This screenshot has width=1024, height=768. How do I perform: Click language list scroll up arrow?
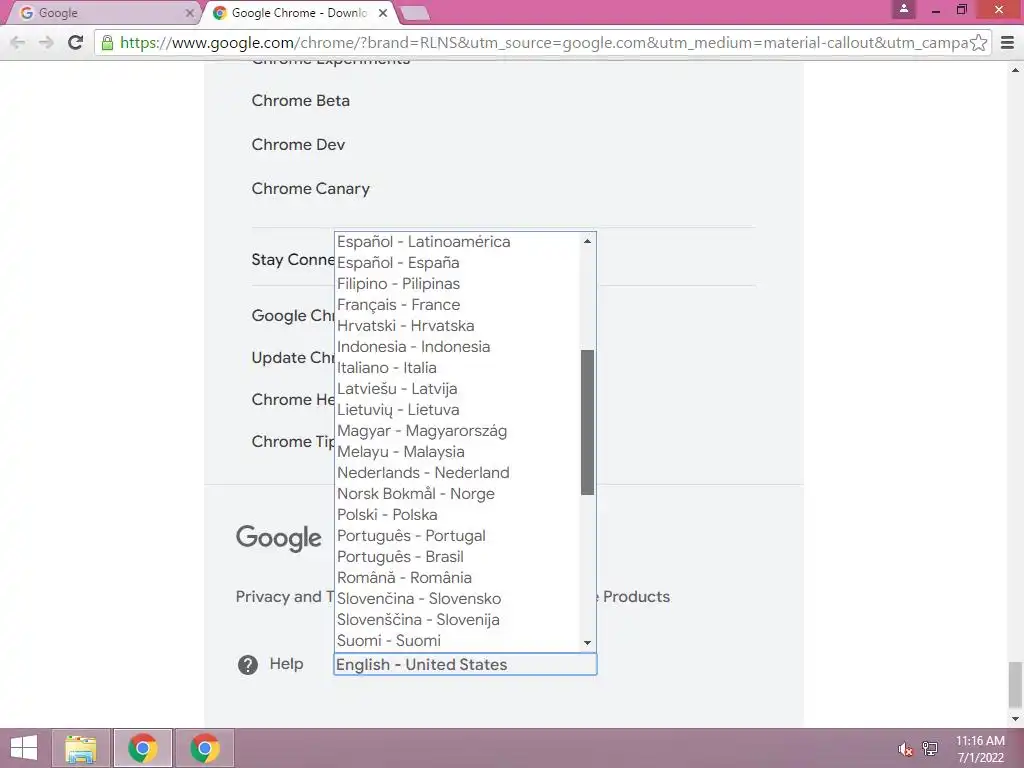pos(587,241)
